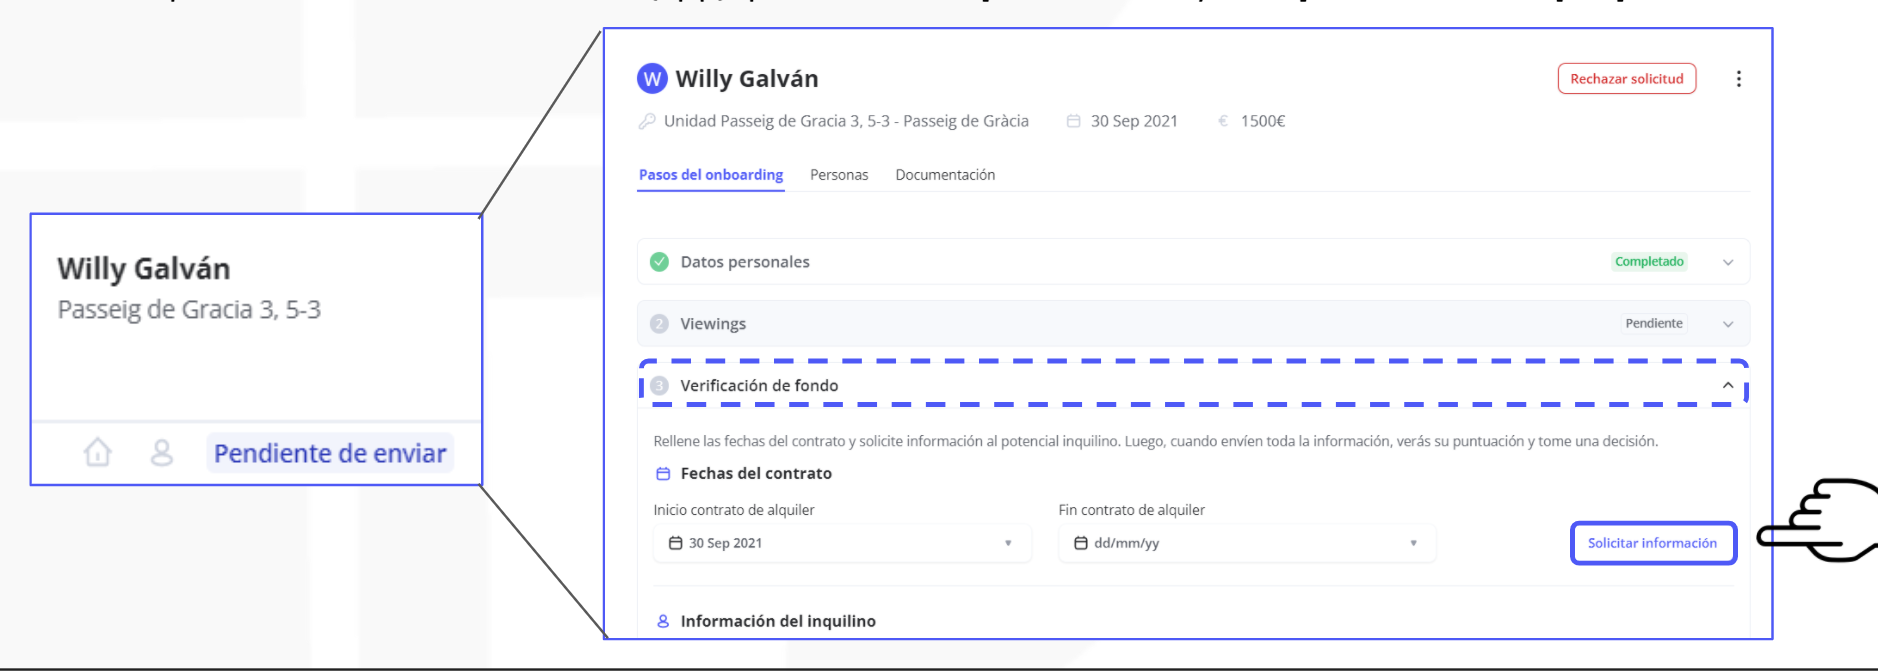Click the Pendiente de enviar status badge
This screenshot has height=671, width=1878.
point(330,453)
